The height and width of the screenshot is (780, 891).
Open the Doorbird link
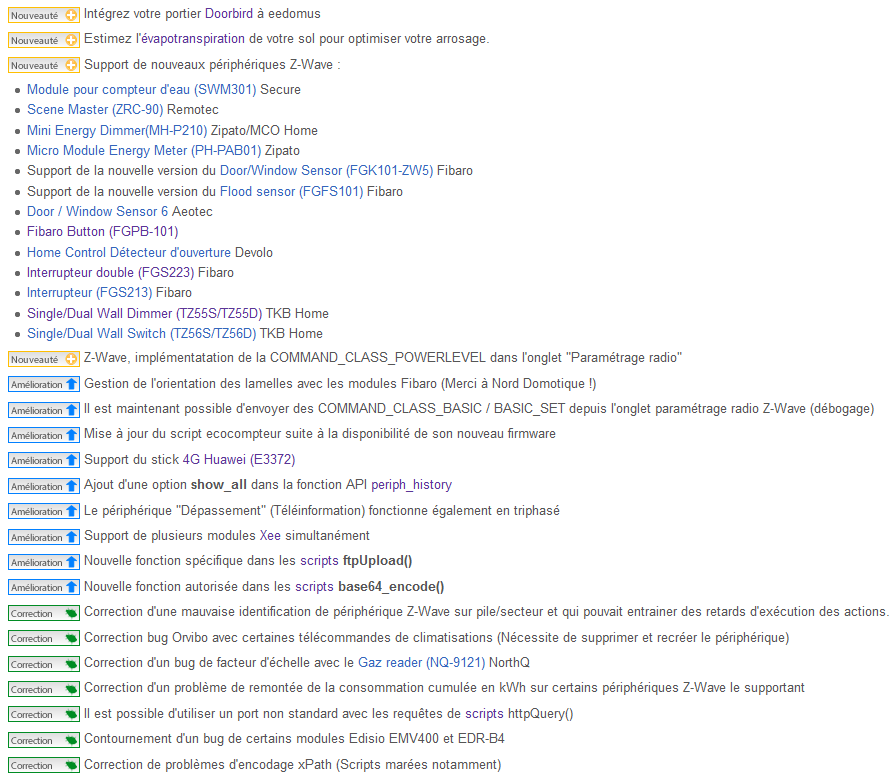[x=229, y=14]
